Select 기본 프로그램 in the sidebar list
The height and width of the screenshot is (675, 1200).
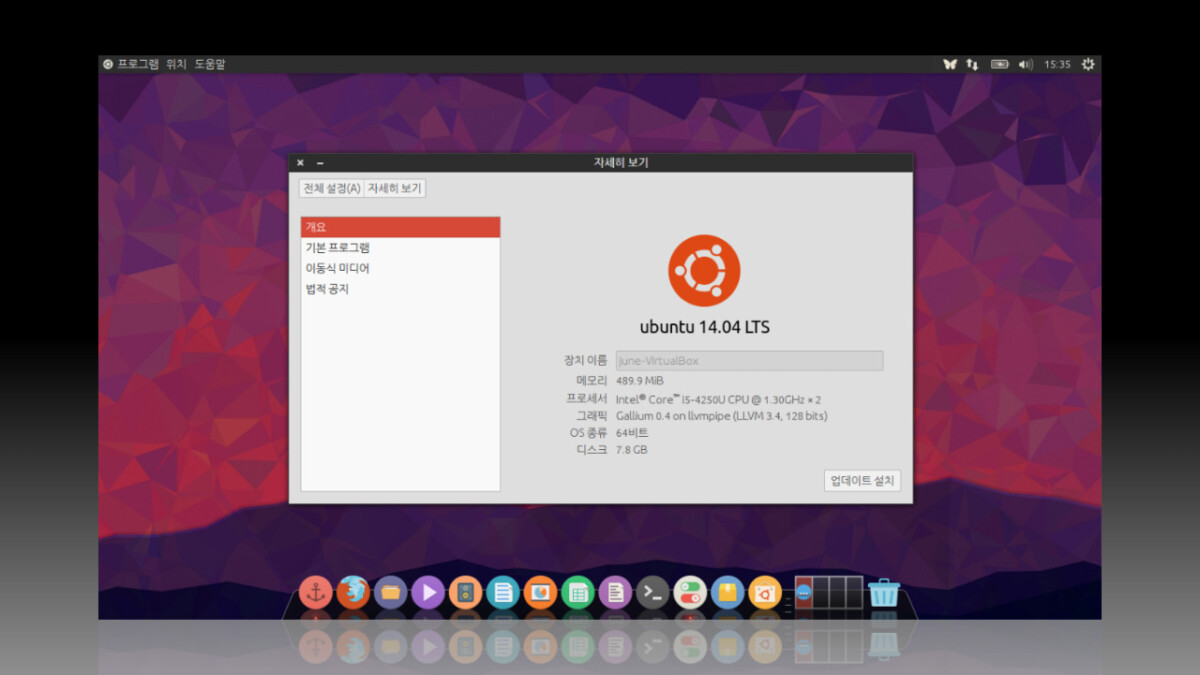coord(400,248)
